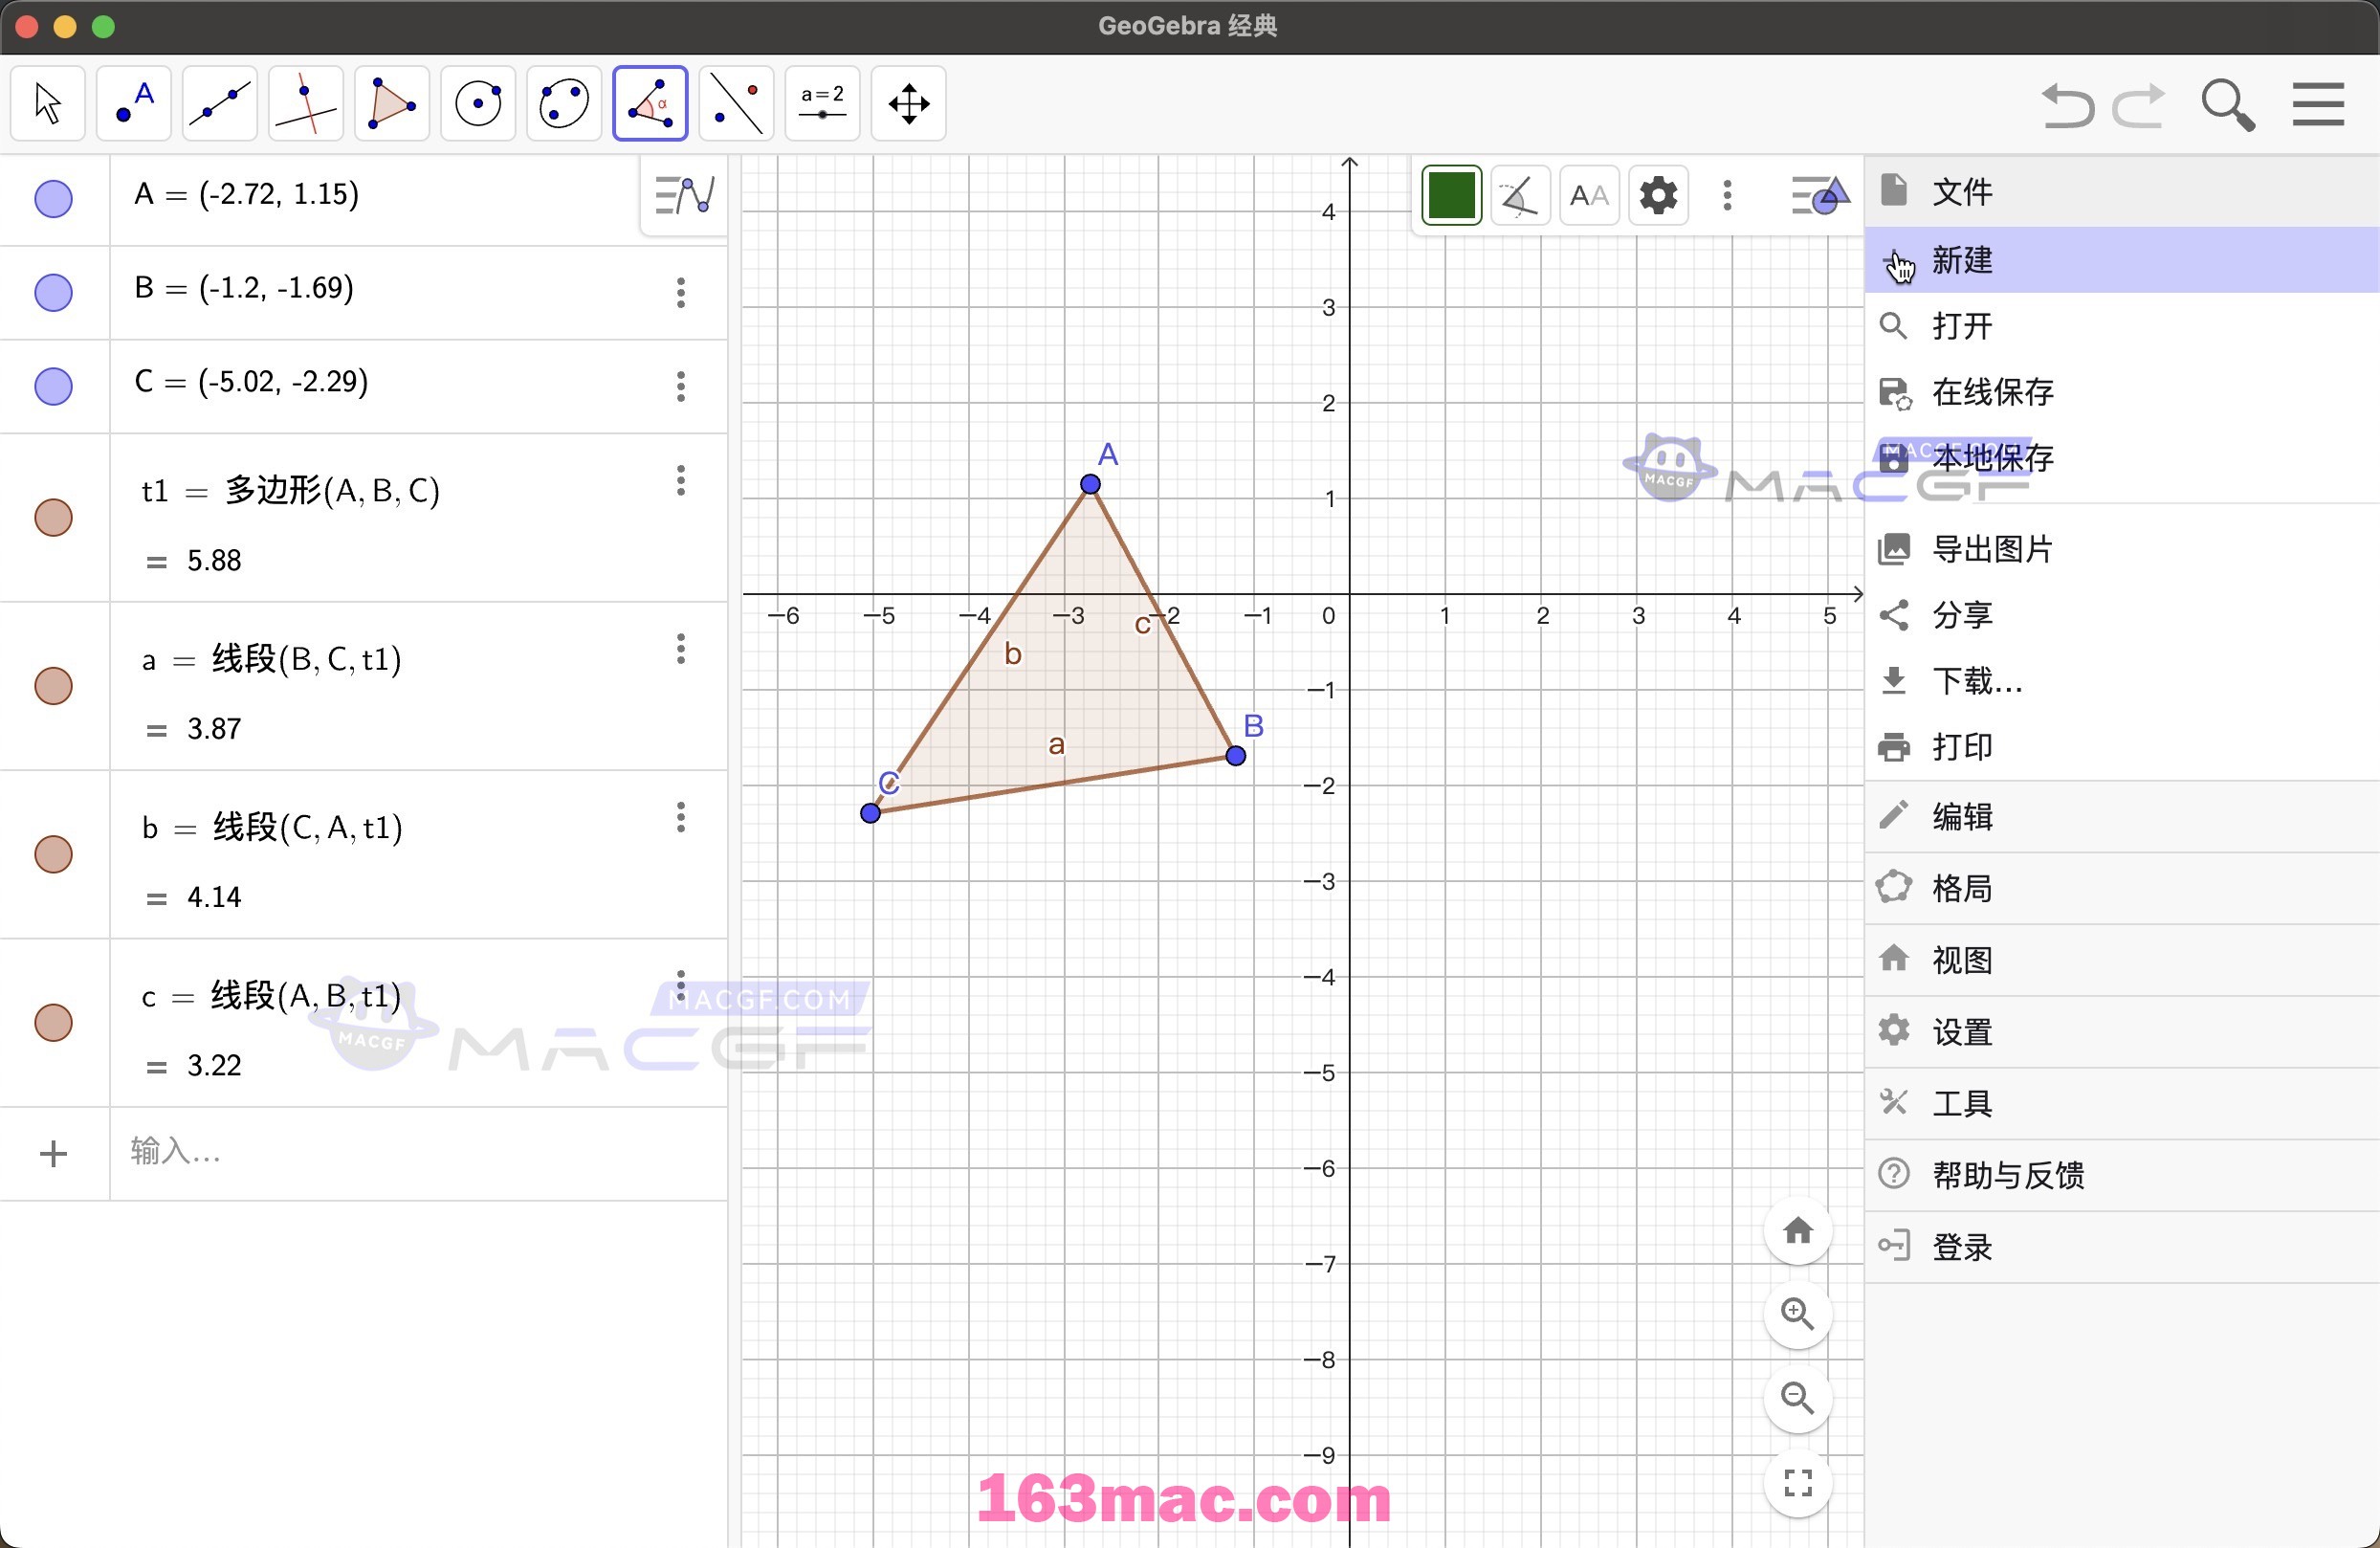Click the Redo arrow

point(2139,104)
